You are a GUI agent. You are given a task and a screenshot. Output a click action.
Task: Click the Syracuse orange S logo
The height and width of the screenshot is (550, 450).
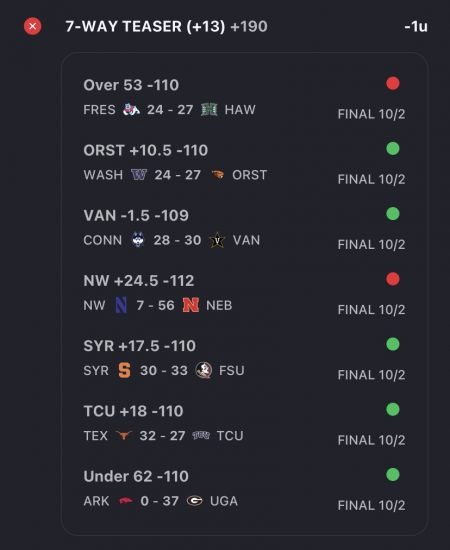125,370
